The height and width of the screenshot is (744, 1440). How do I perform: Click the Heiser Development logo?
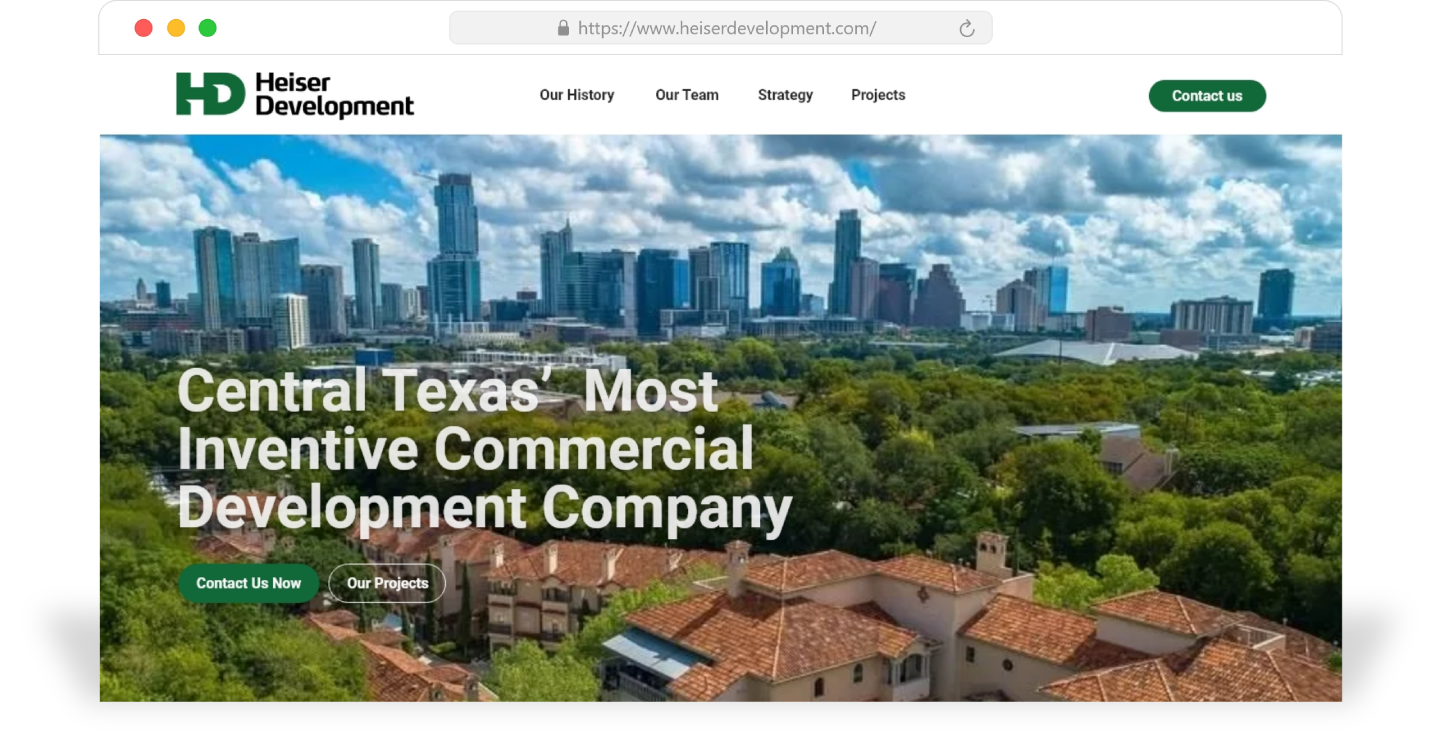[295, 95]
